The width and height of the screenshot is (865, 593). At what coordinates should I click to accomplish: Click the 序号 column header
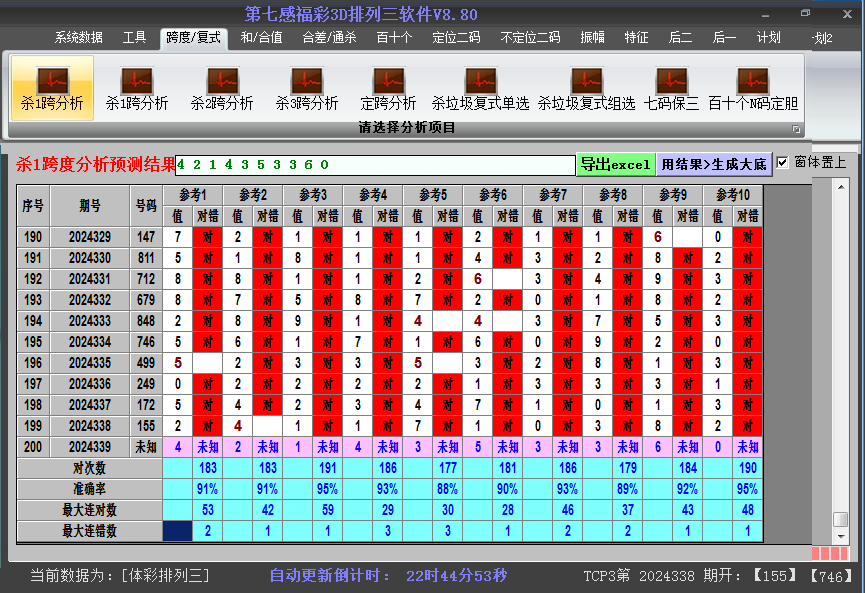[x=33, y=206]
